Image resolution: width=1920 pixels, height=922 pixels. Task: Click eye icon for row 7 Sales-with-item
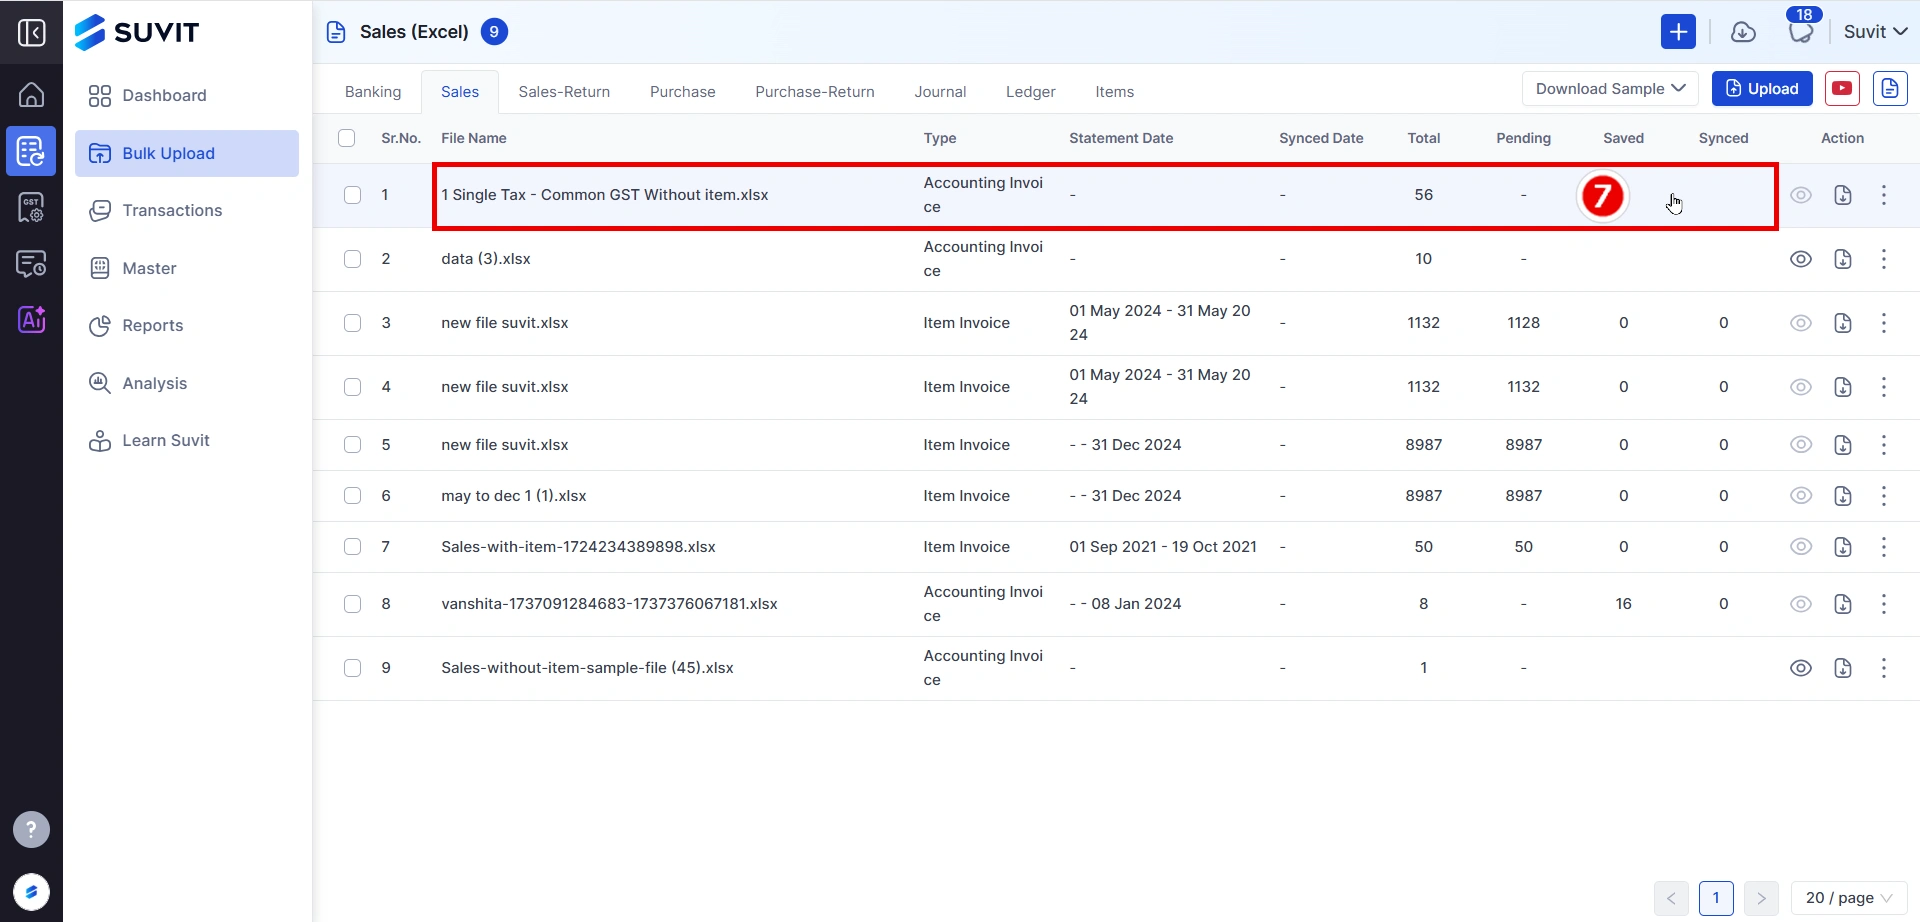click(1801, 547)
